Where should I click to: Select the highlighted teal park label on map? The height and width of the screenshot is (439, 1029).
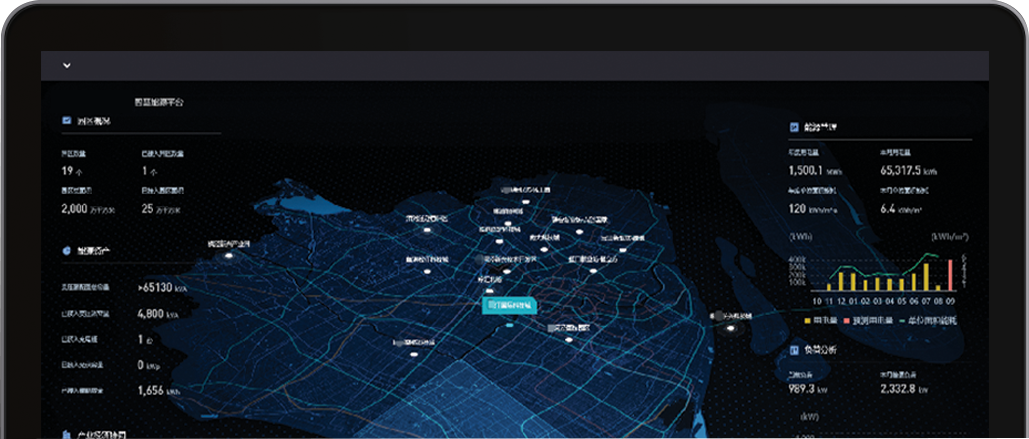click(510, 305)
